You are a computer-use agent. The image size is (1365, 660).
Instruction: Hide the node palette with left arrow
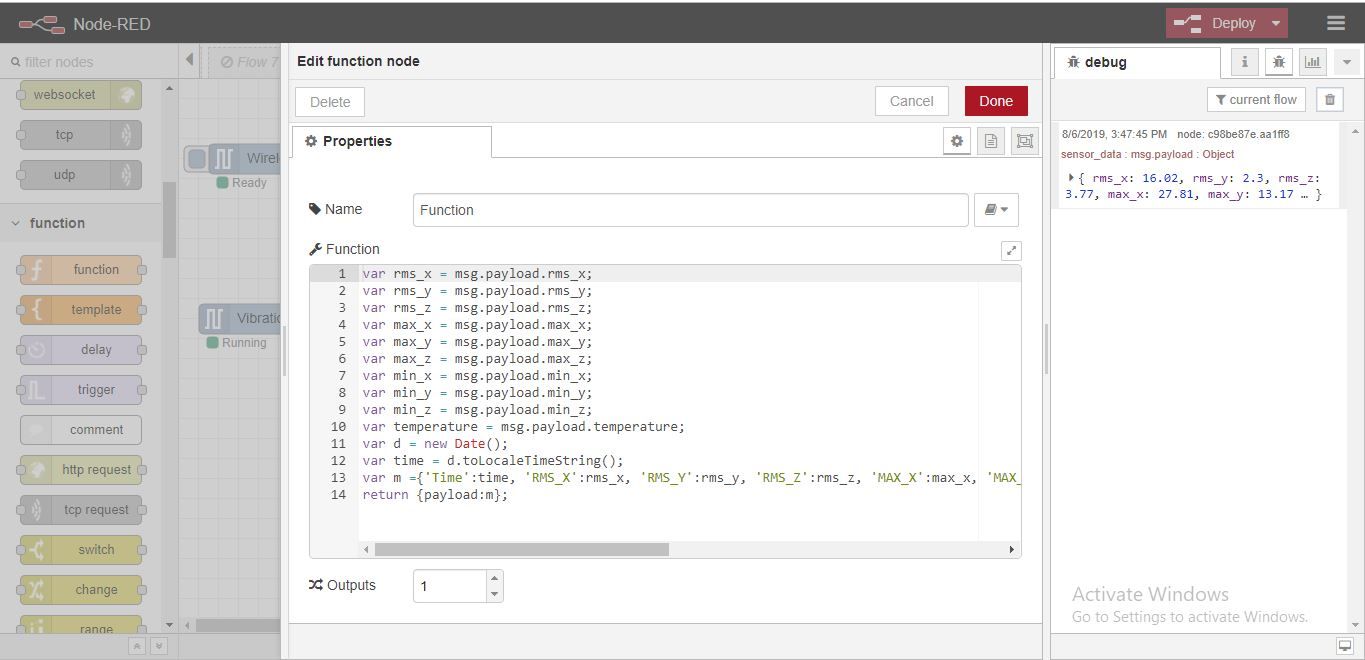[190, 61]
